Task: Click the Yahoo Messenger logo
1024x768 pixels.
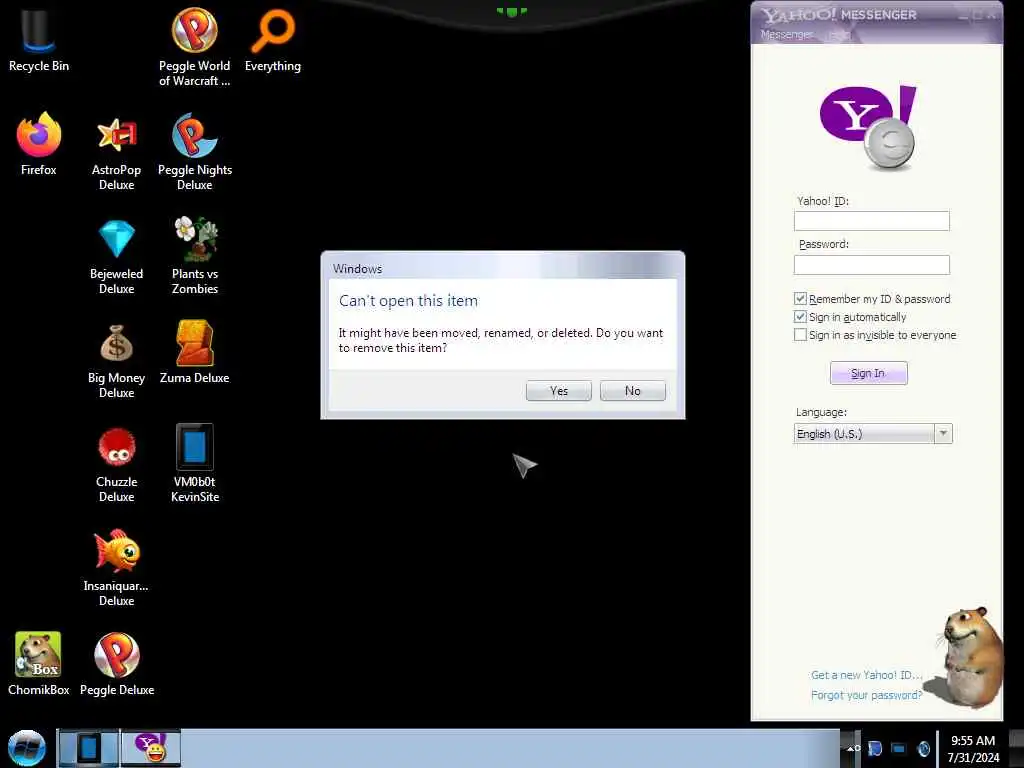Action: point(869,127)
